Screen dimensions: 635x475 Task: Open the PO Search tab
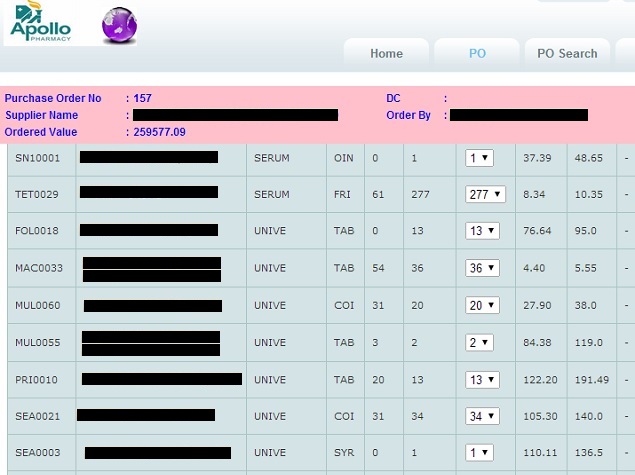point(567,54)
